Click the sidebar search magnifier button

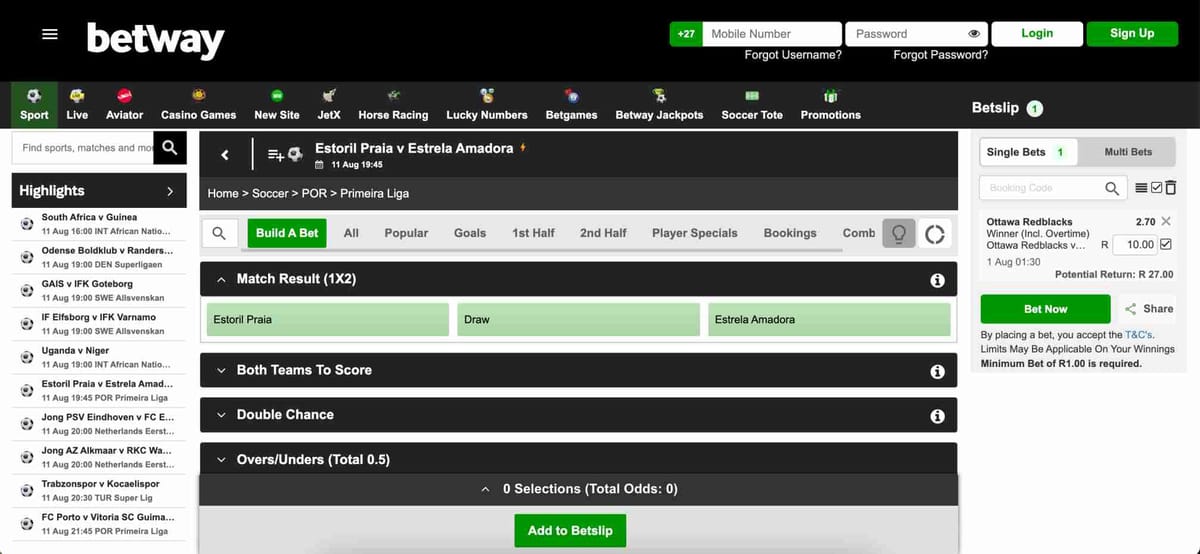pyautogui.click(x=170, y=148)
